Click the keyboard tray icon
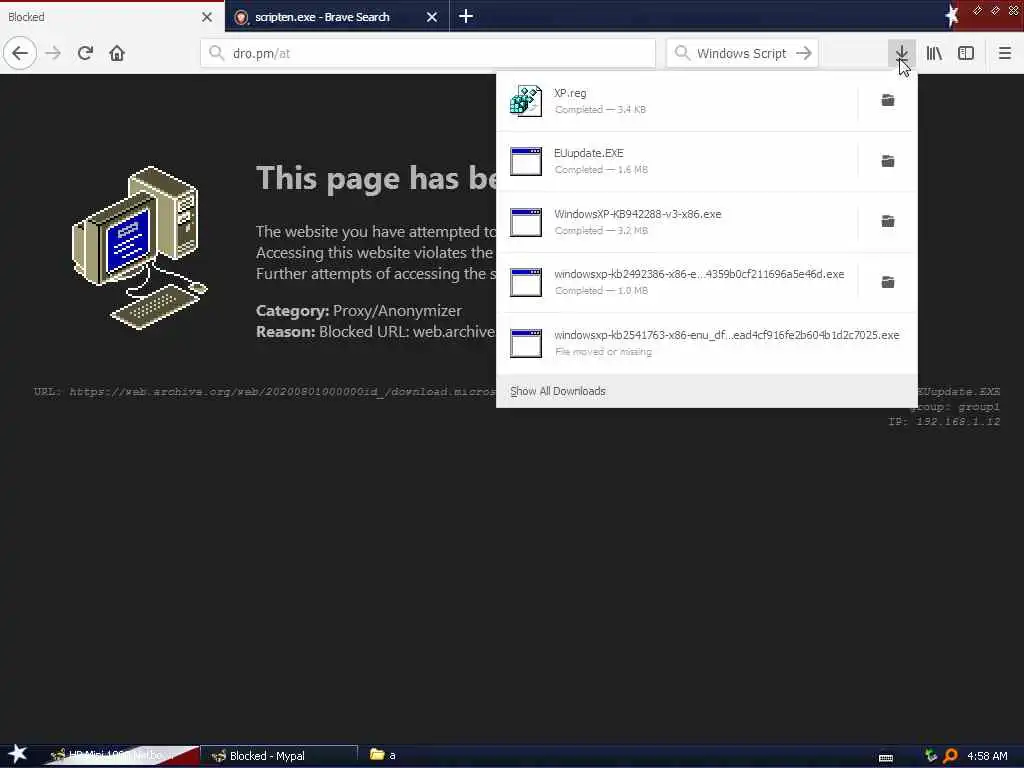This screenshot has height=768, width=1024. coord(886,757)
